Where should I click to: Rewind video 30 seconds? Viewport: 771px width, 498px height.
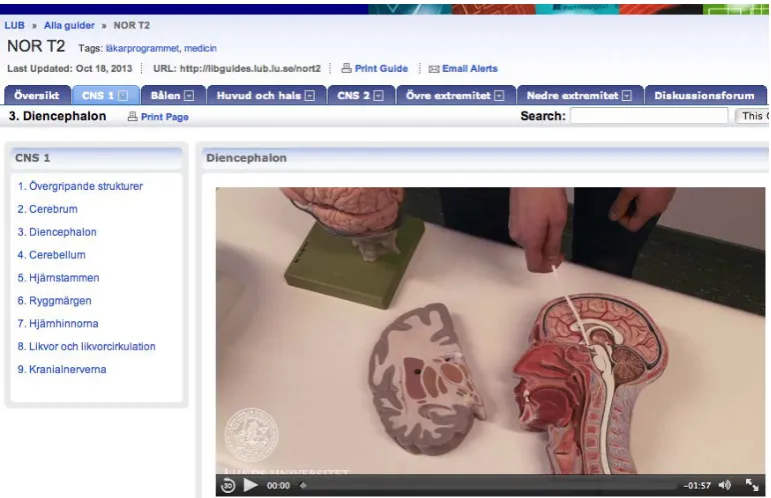(228, 486)
